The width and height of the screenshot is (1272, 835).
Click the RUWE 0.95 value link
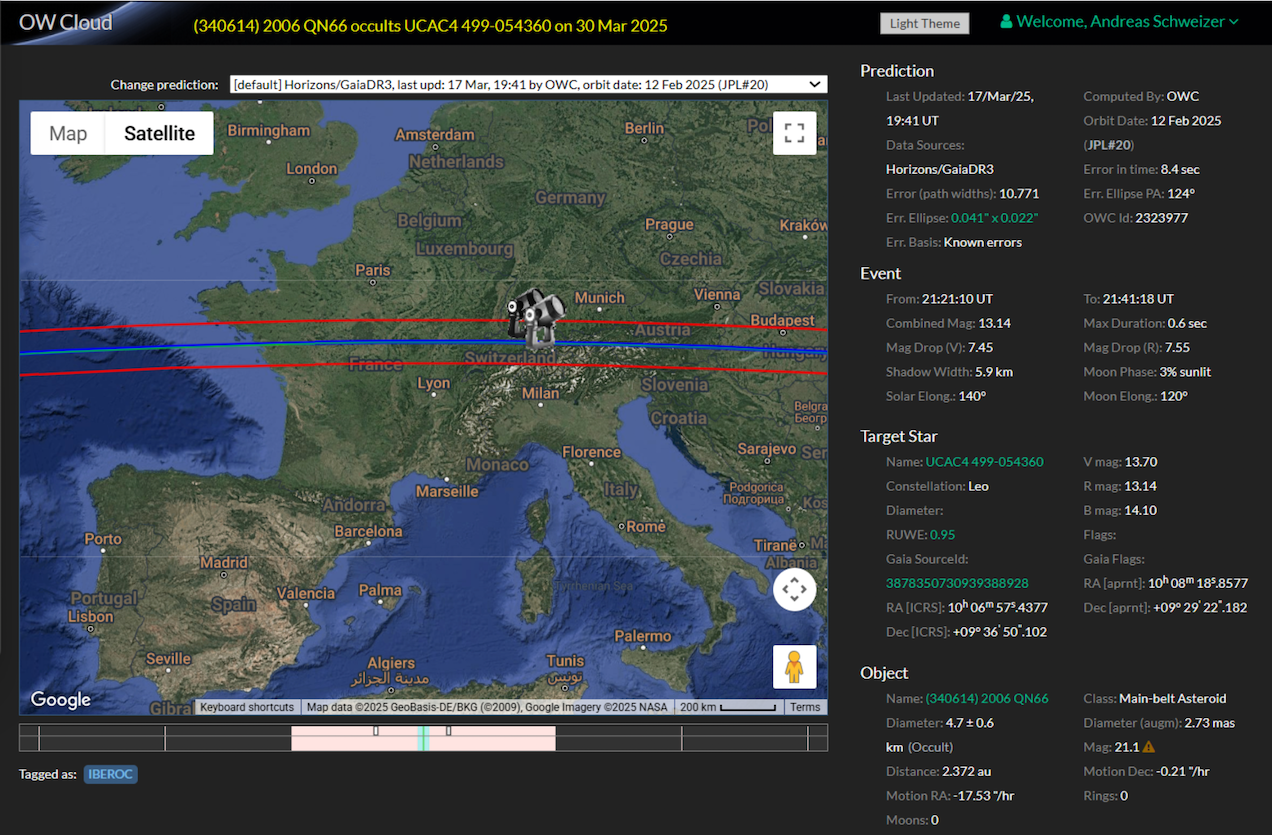[943, 535]
